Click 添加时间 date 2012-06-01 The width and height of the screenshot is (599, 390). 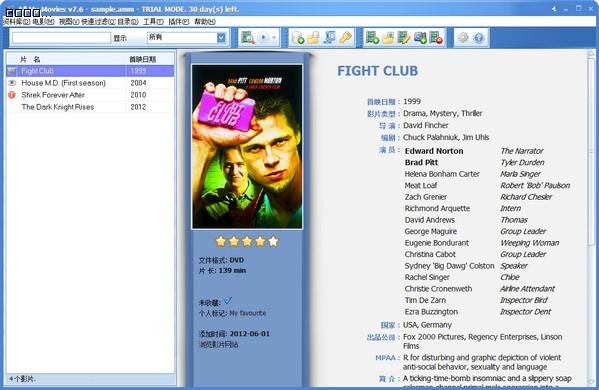coord(250,334)
